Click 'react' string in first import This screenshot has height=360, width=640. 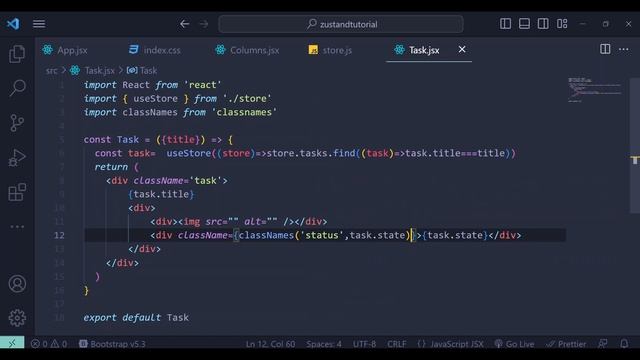click(202, 85)
